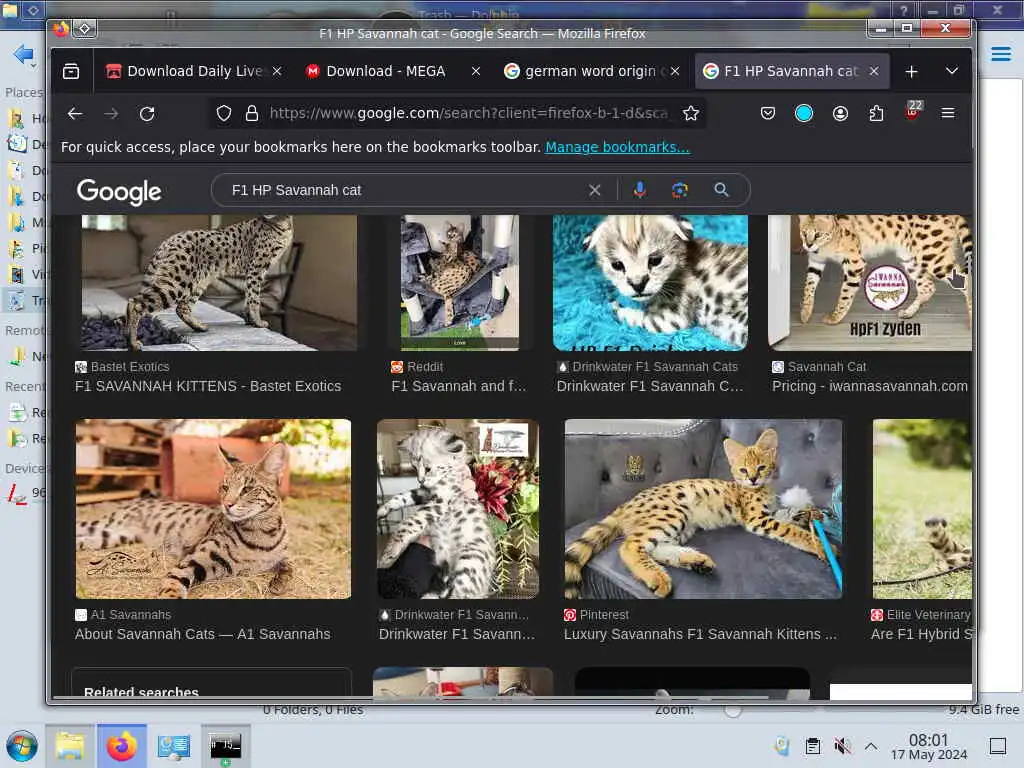Open Luxury Savannahs F1 Savannah Kittens link
1024x768 pixels.
click(700, 634)
